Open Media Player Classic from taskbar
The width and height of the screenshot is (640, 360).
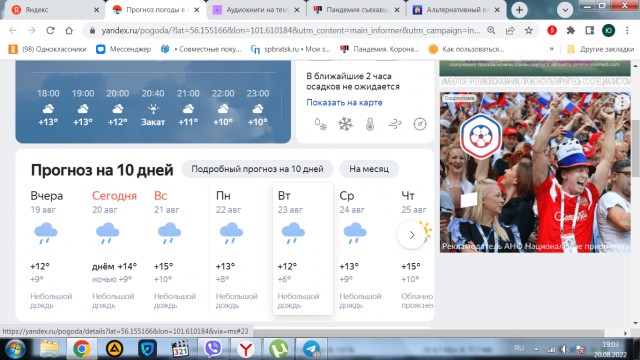pyautogui.click(x=180, y=349)
